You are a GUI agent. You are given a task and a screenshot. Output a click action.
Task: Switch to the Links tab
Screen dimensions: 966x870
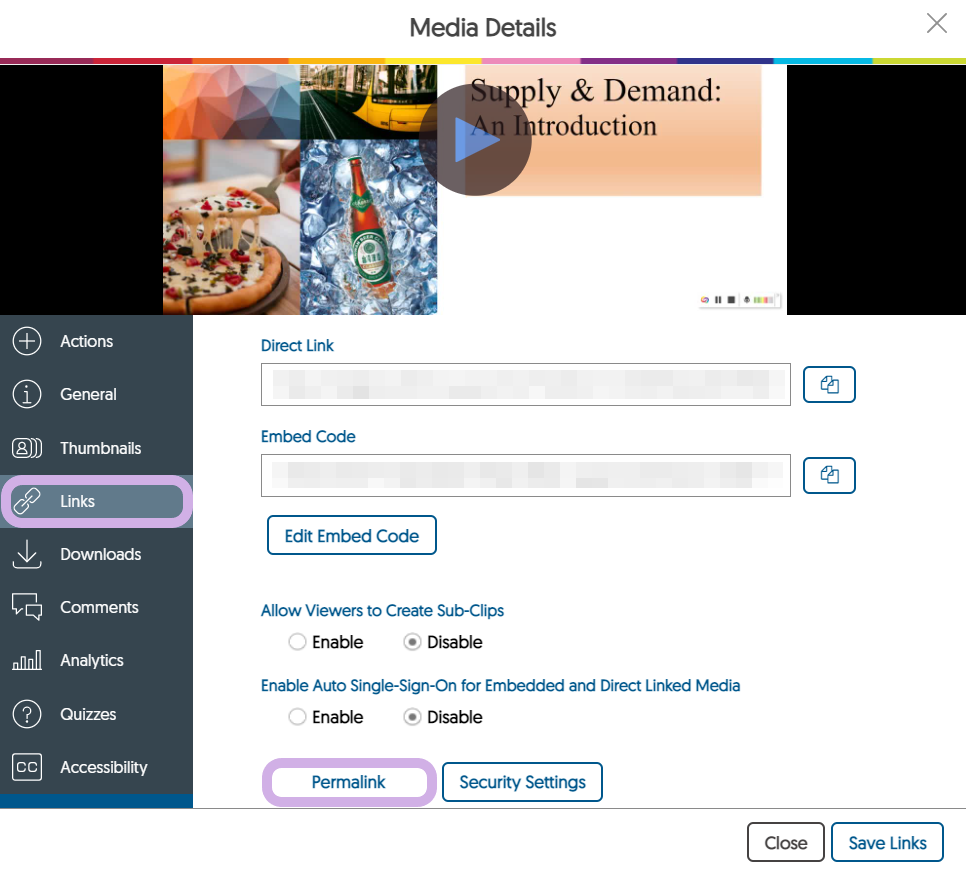[96, 501]
